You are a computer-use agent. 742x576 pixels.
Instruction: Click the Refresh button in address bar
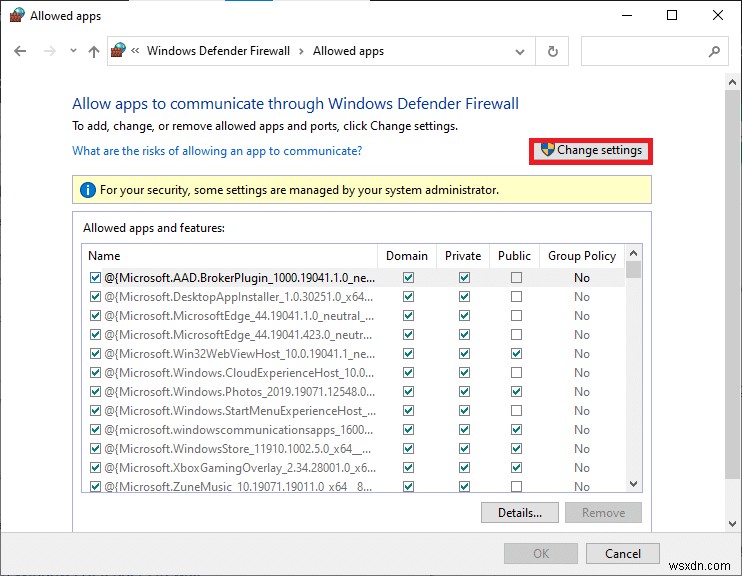(x=552, y=51)
